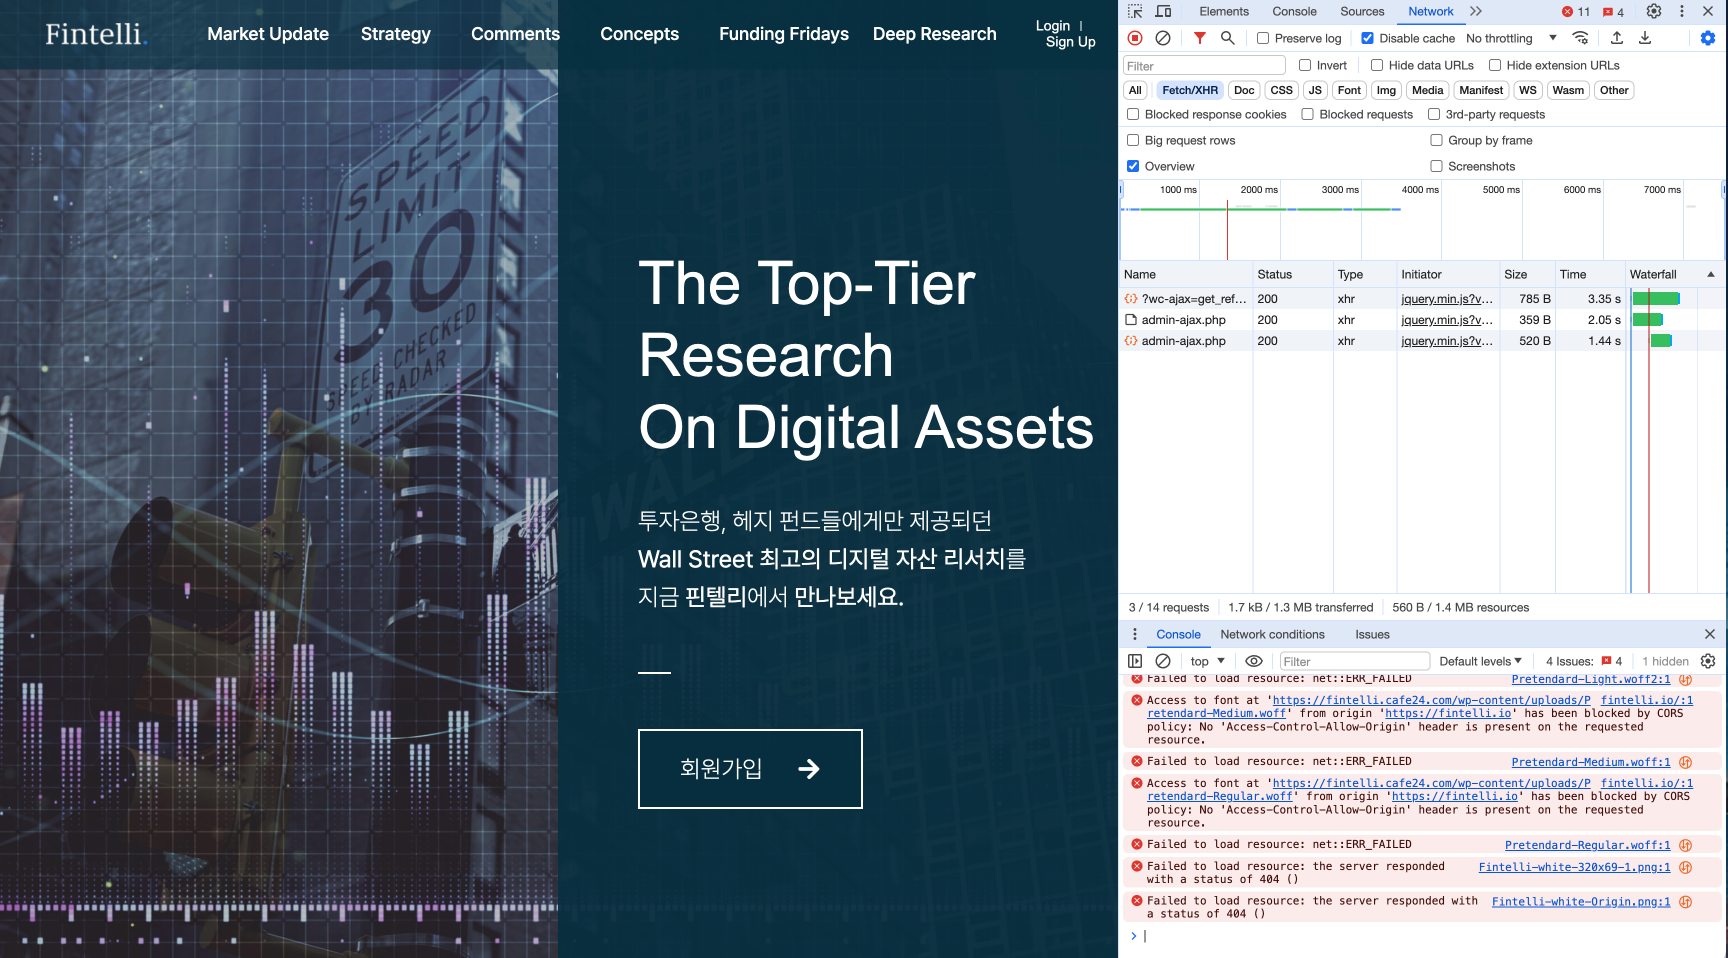Click AI assist icon beside Fintelli-white-Origin.png:1

[1686, 902]
